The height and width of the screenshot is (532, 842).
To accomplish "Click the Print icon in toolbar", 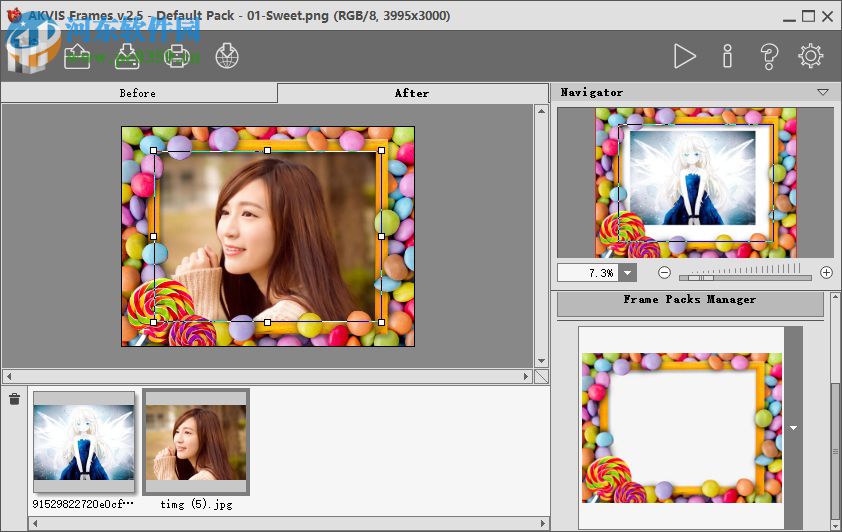I will click(x=177, y=56).
